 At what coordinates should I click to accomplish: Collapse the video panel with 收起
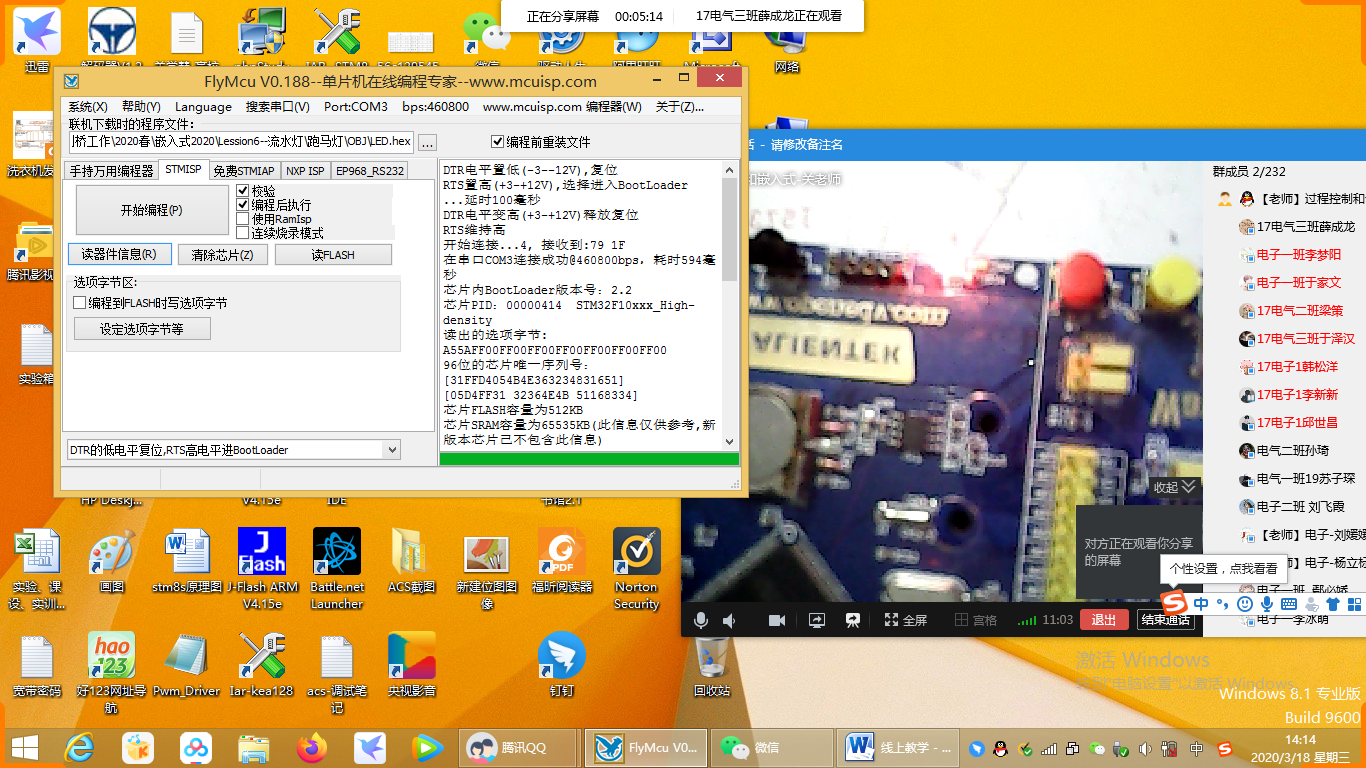pos(1175,487)
